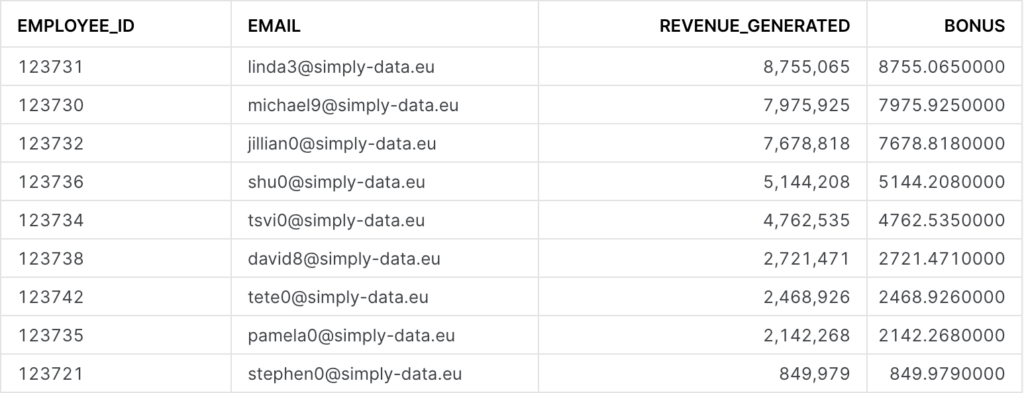Select employee ID cell 123736

pyautogui.click(x=116, y=182)
